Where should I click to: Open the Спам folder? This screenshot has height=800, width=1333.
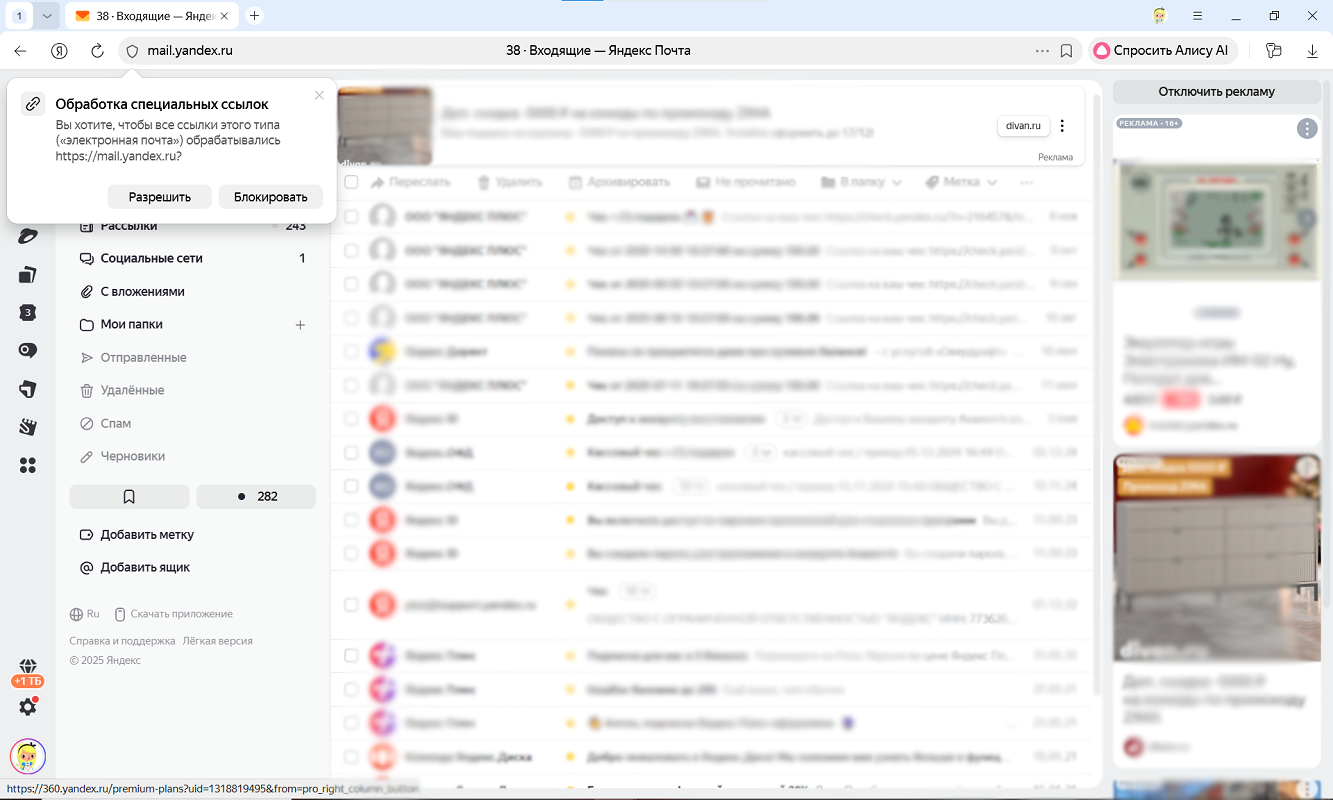tap(116, 423)
